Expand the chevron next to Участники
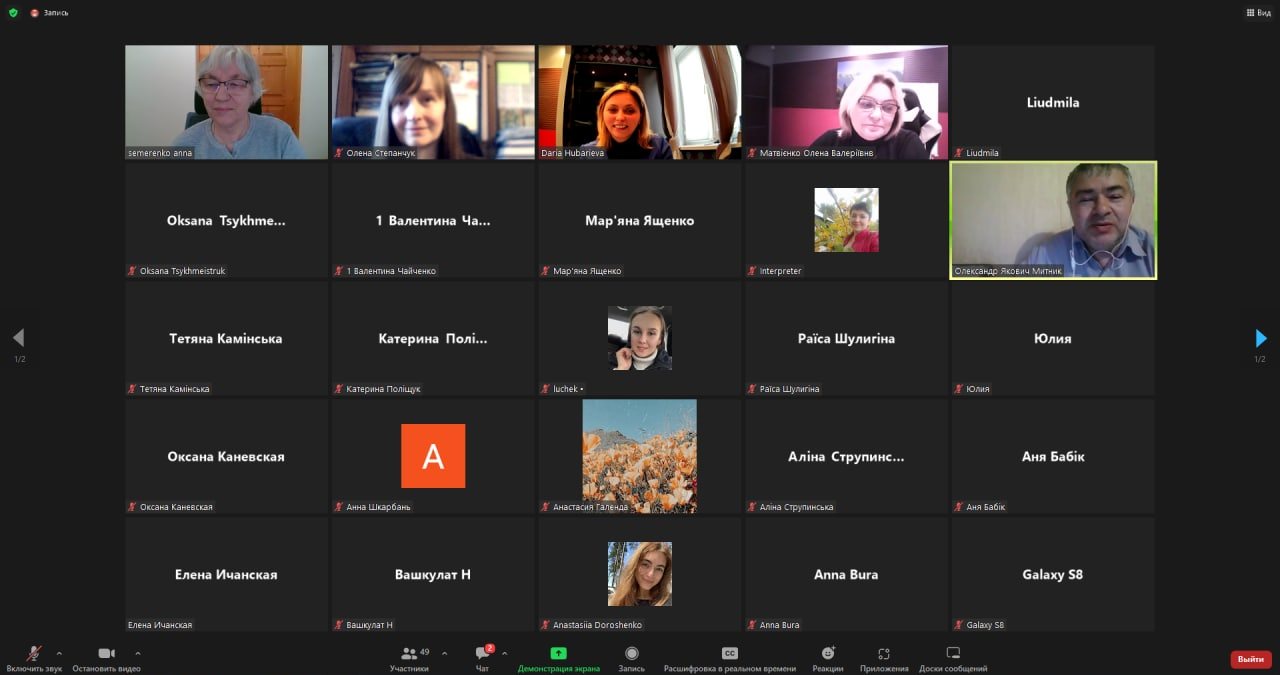The width and height of the screenshot is (1280, 675). [444, 653]
